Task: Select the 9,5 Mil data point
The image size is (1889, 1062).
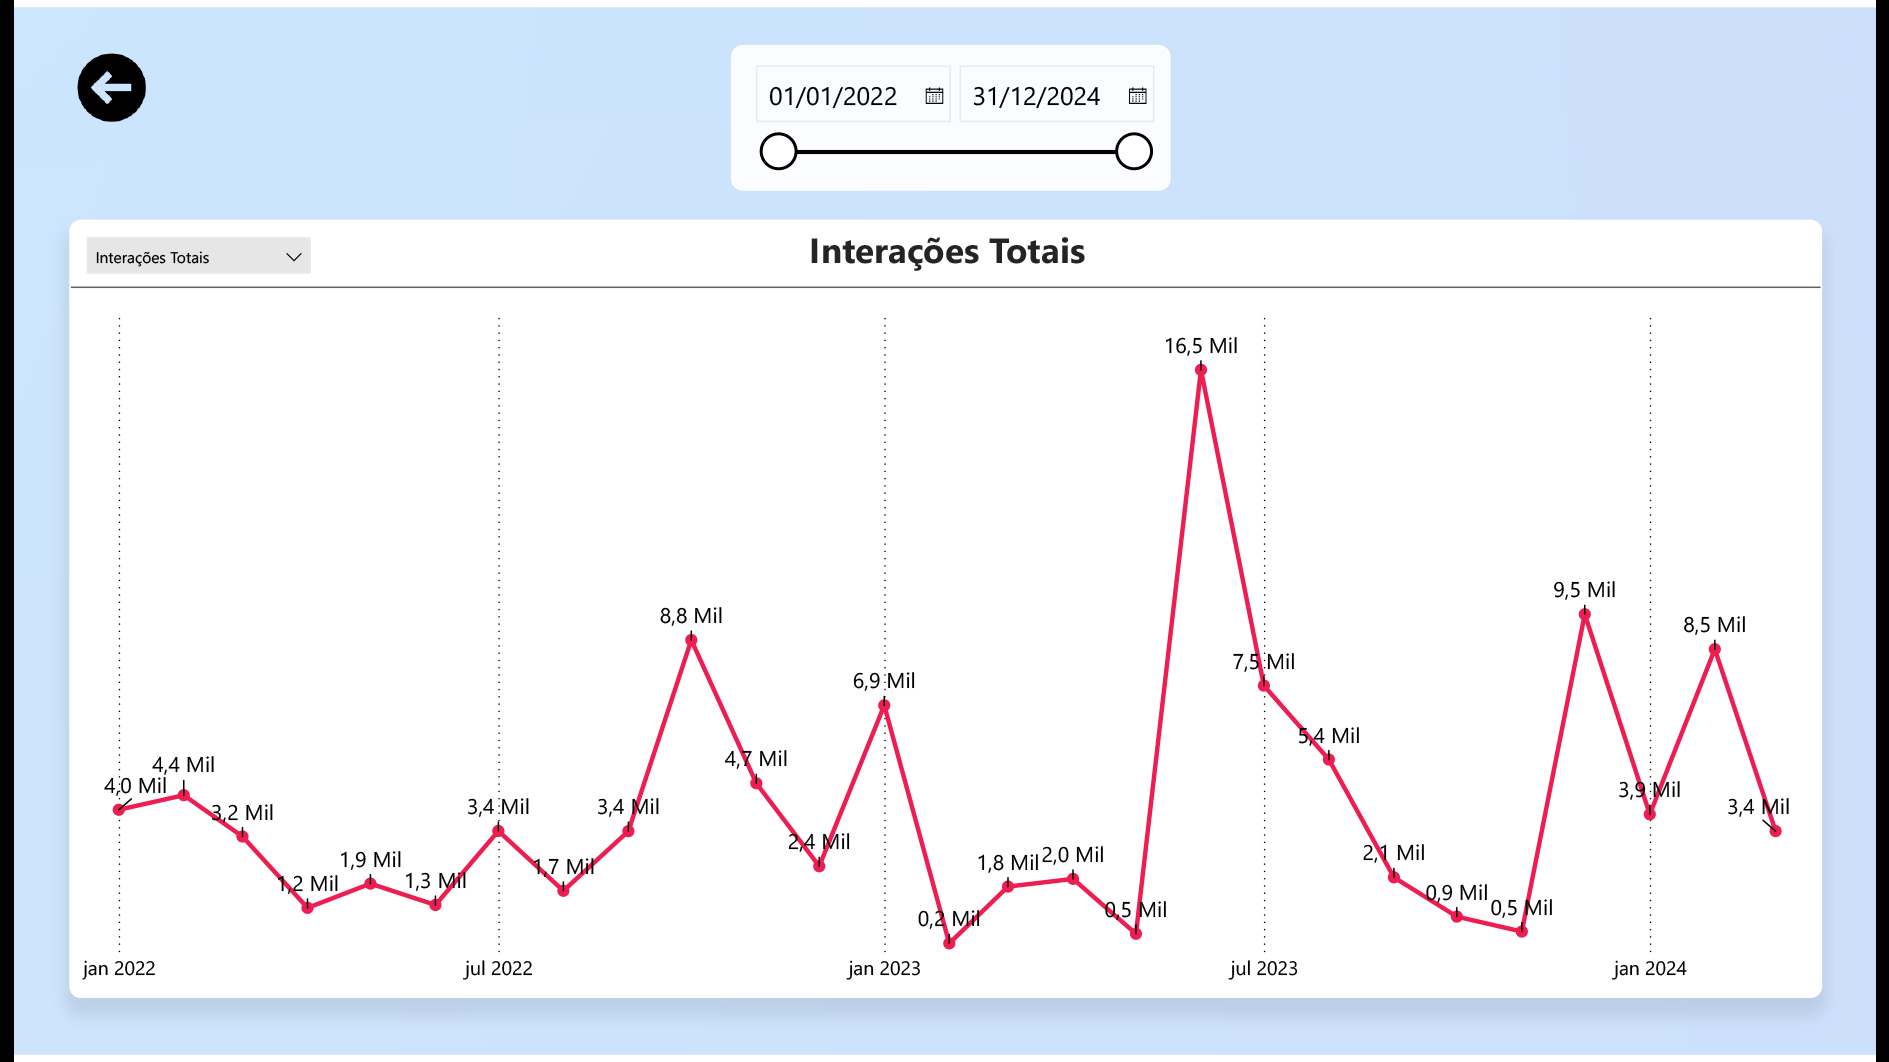Action: (x=1585, y=614)
